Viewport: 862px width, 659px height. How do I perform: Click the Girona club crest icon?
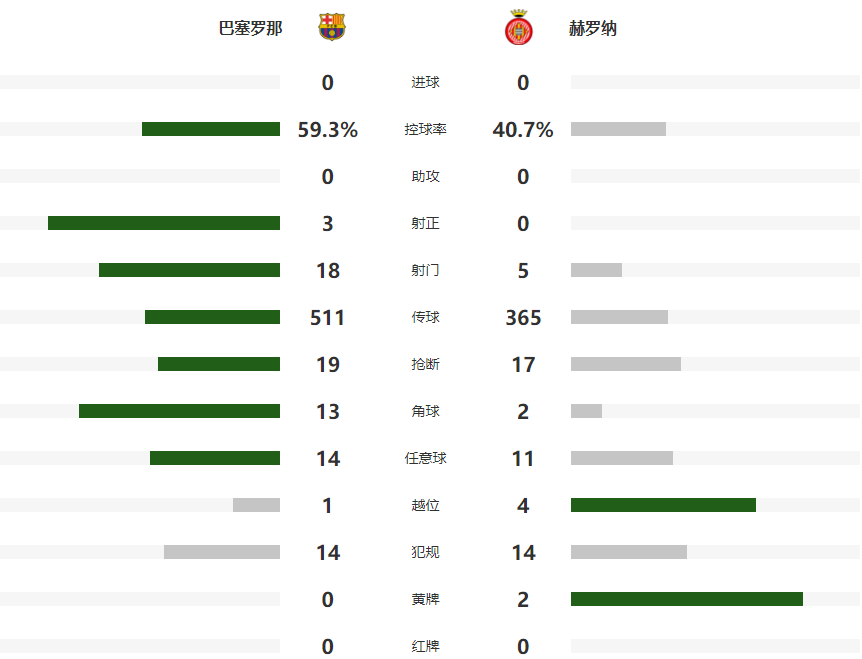[x=518, y=27]
